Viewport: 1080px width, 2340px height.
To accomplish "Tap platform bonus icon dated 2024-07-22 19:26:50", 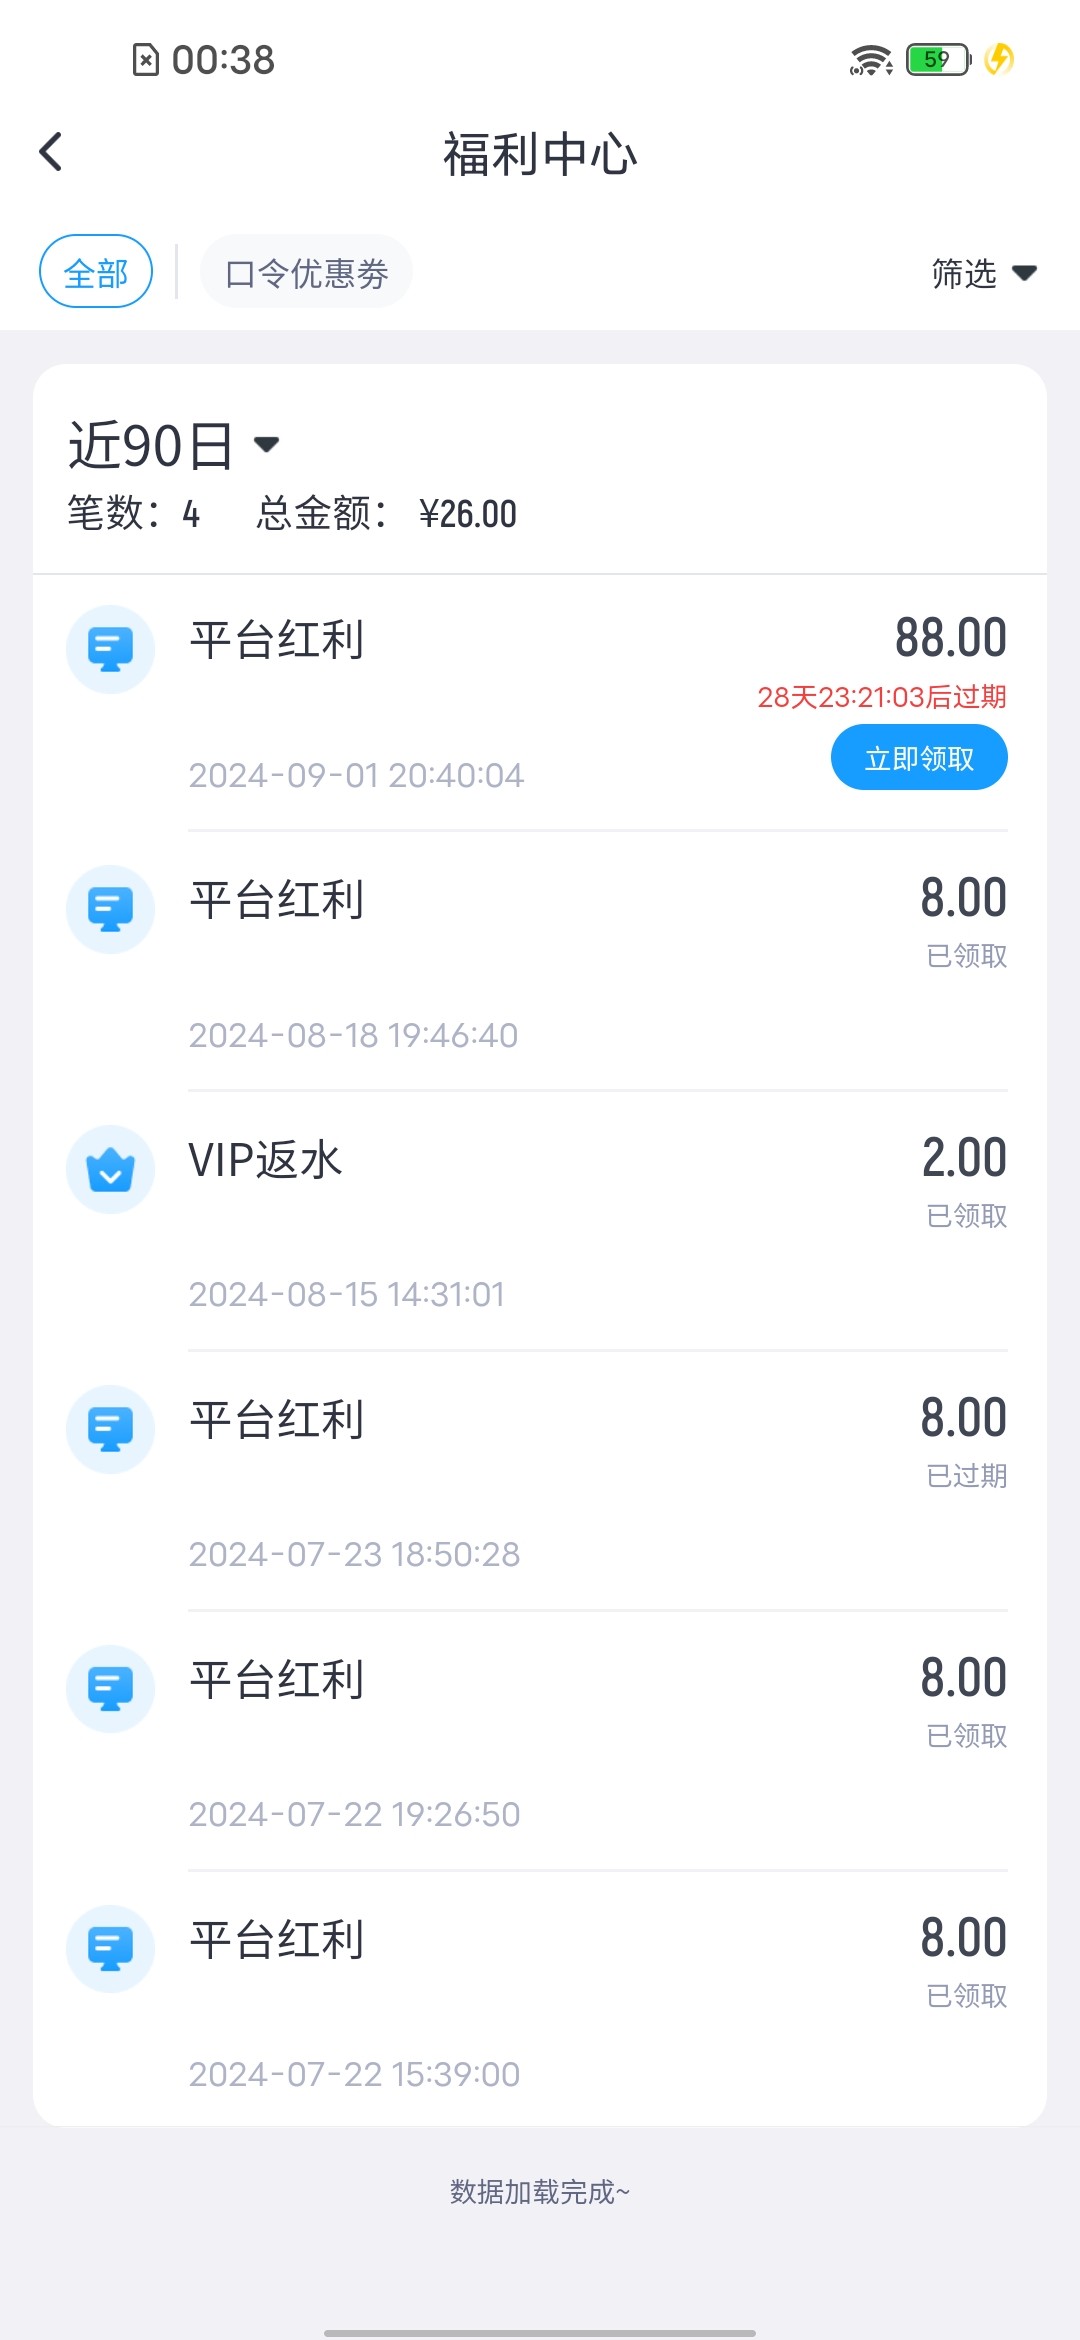I will [x=110, y=1689].
